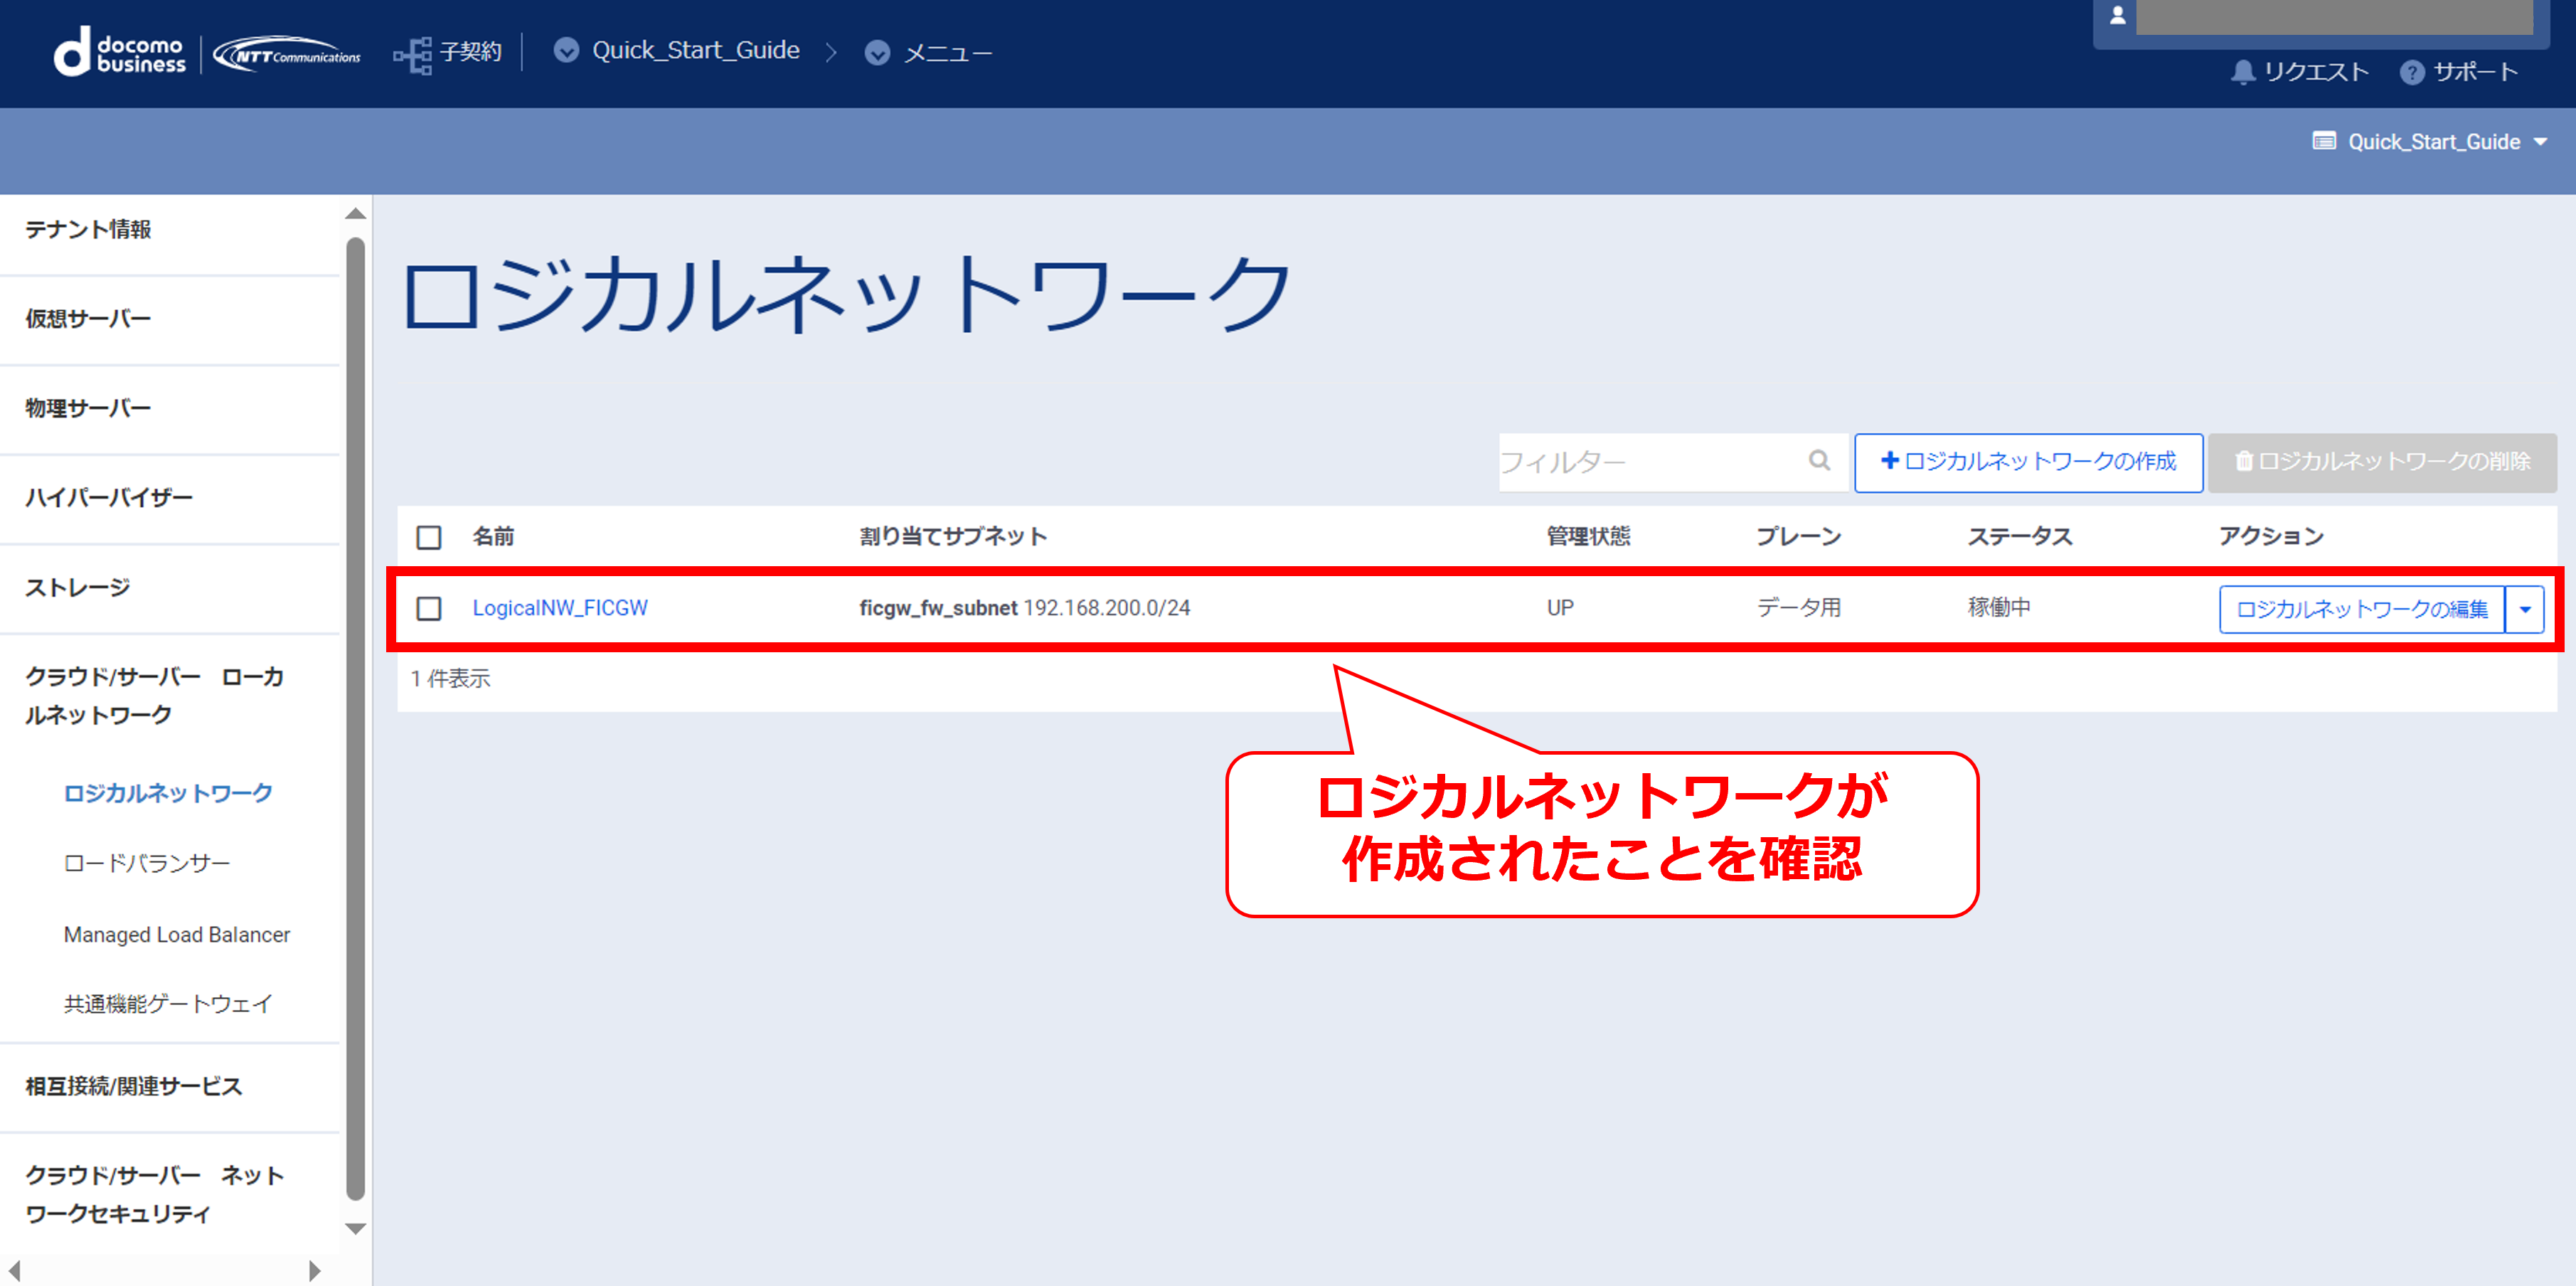Click ロジカルネットワークの削除 button
The width and height of the screenshot is (2576, 1286).
point(2382,462)
